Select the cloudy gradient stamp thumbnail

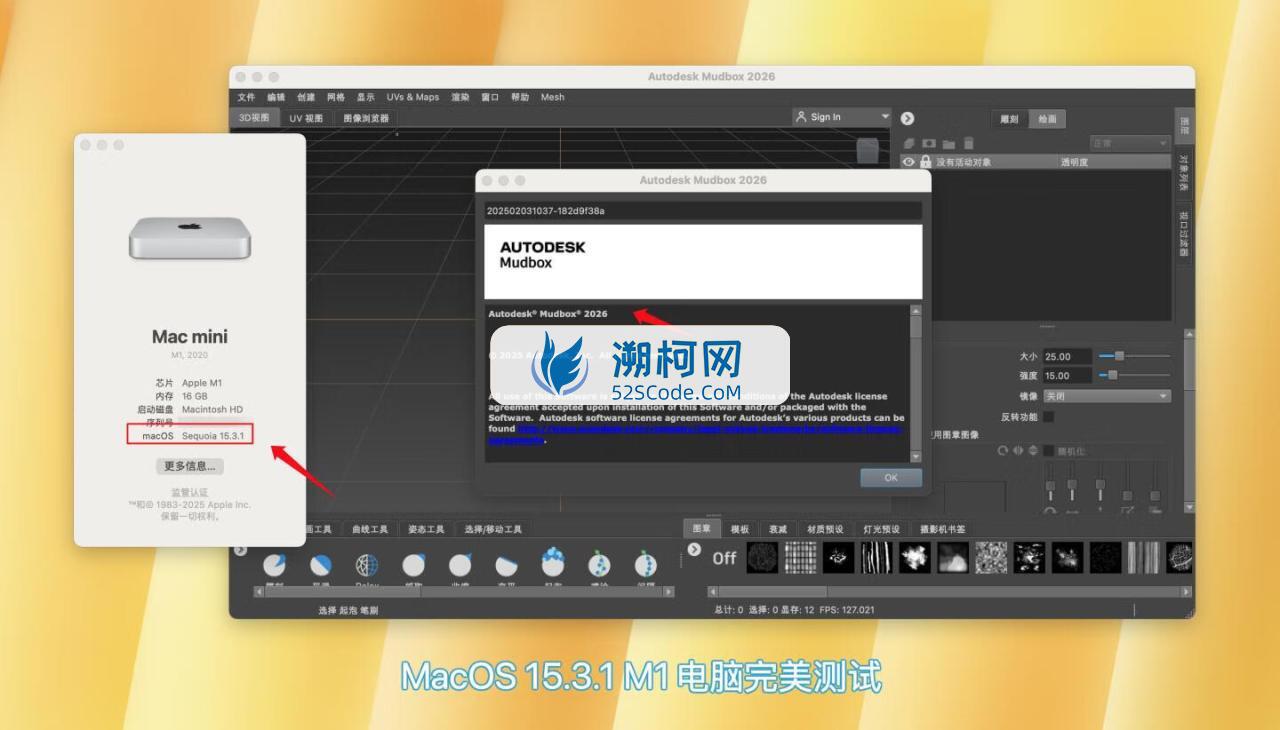[x=953, y=557]
